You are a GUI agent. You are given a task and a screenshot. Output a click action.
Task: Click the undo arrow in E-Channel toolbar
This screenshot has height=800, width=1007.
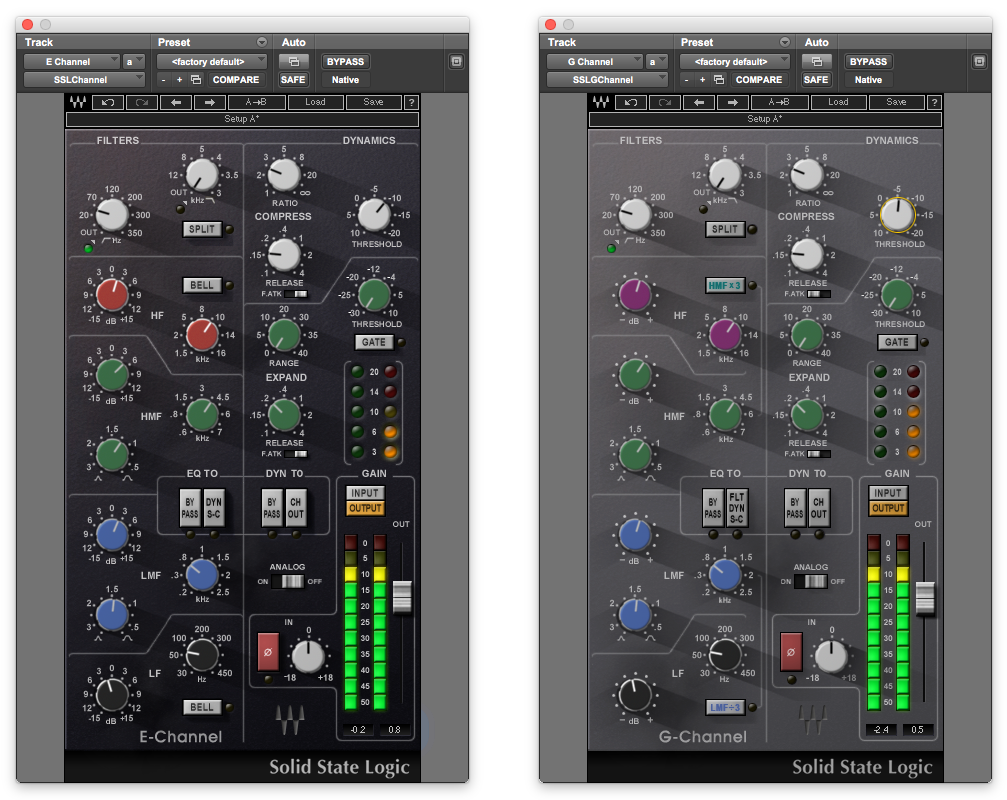[107, 102]
